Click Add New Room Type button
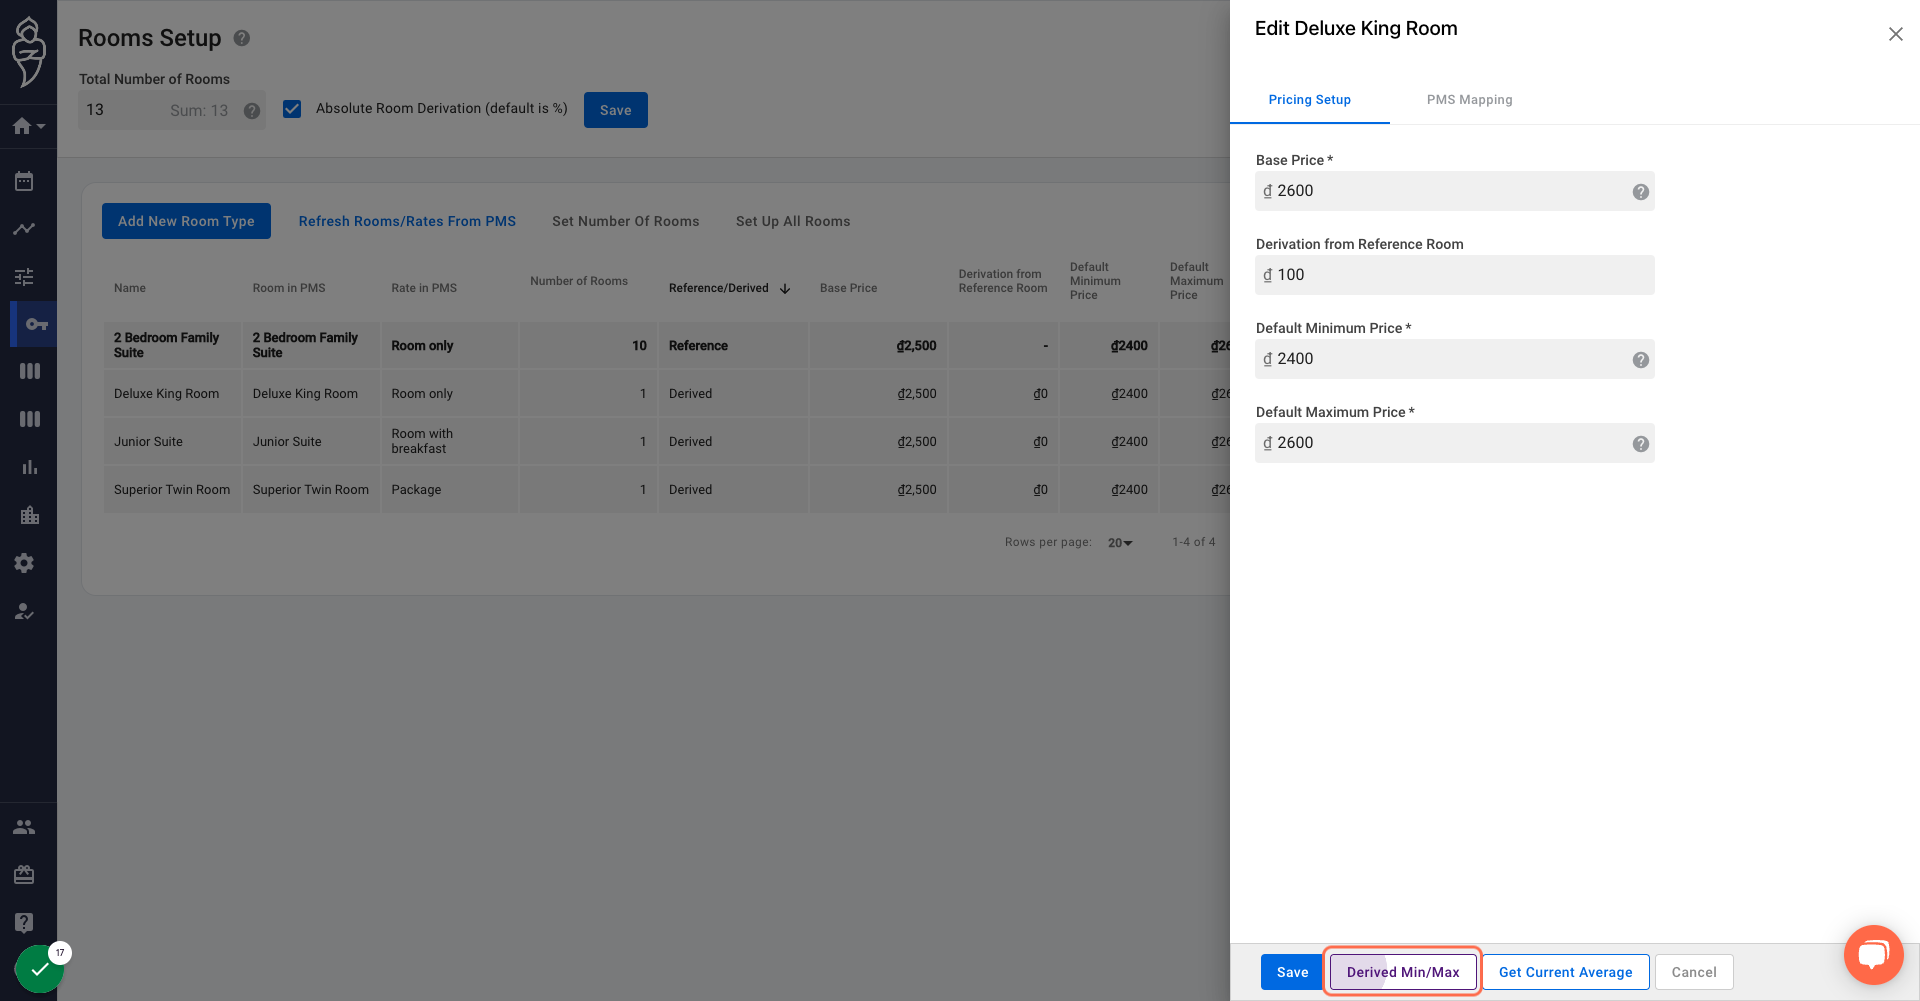The width and height of the screenshot is (1920, 1001). (x=186, y=221)
